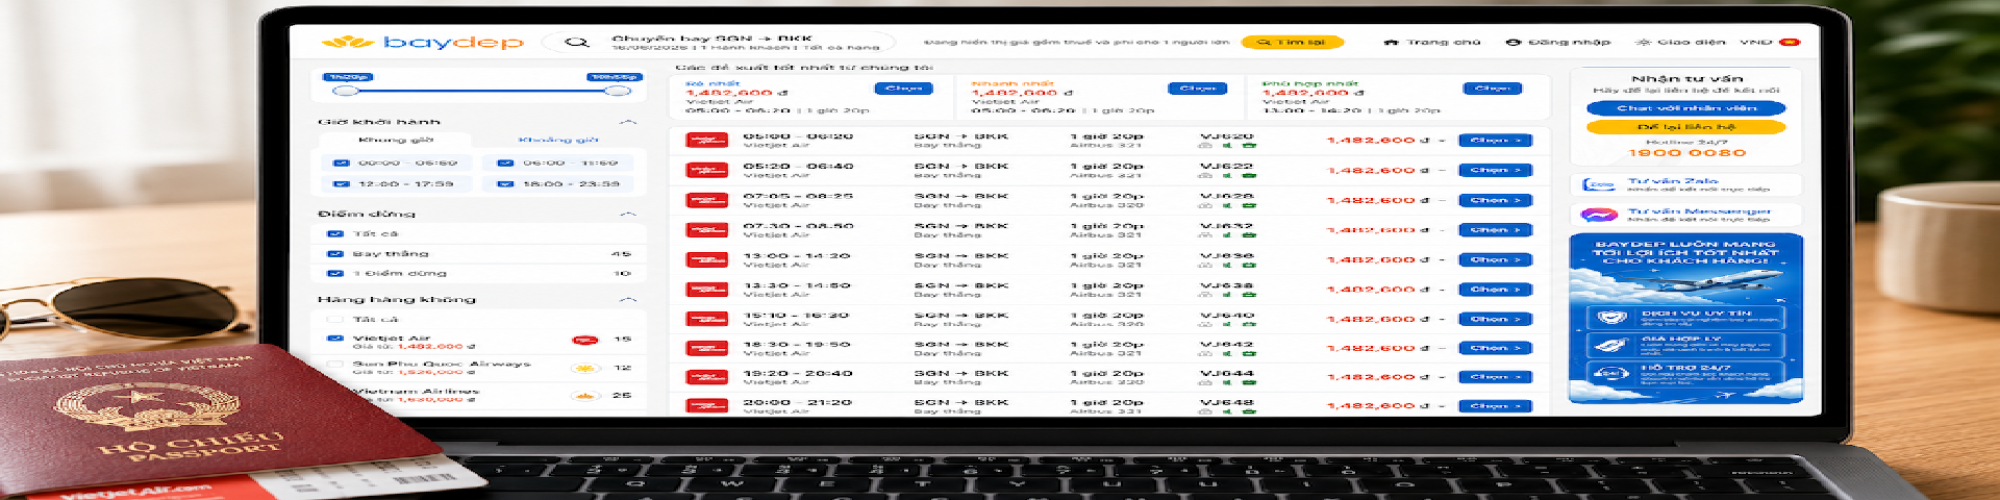Select flight VJ622 with Chọn button
This screenshot has width=2000, height=500.
(1495, 171)
